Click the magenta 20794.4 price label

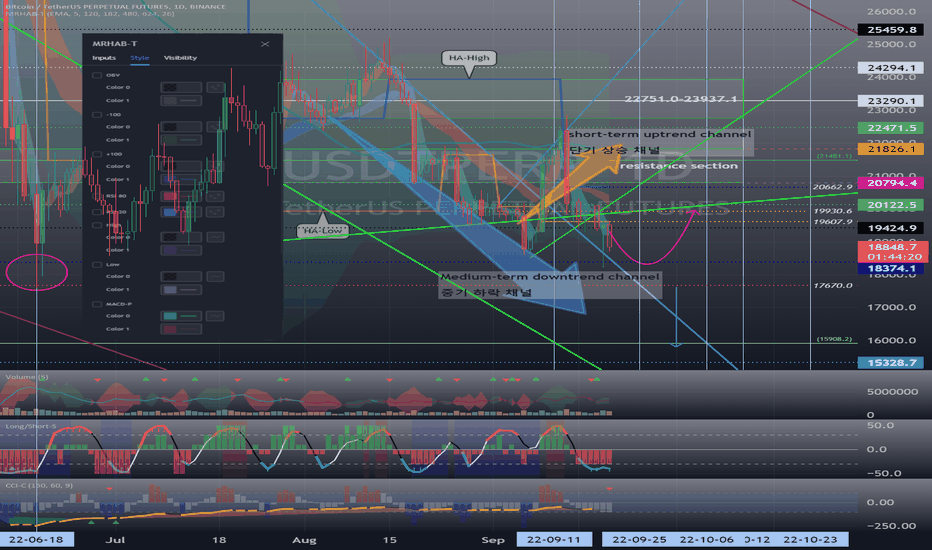click(891, 183)
